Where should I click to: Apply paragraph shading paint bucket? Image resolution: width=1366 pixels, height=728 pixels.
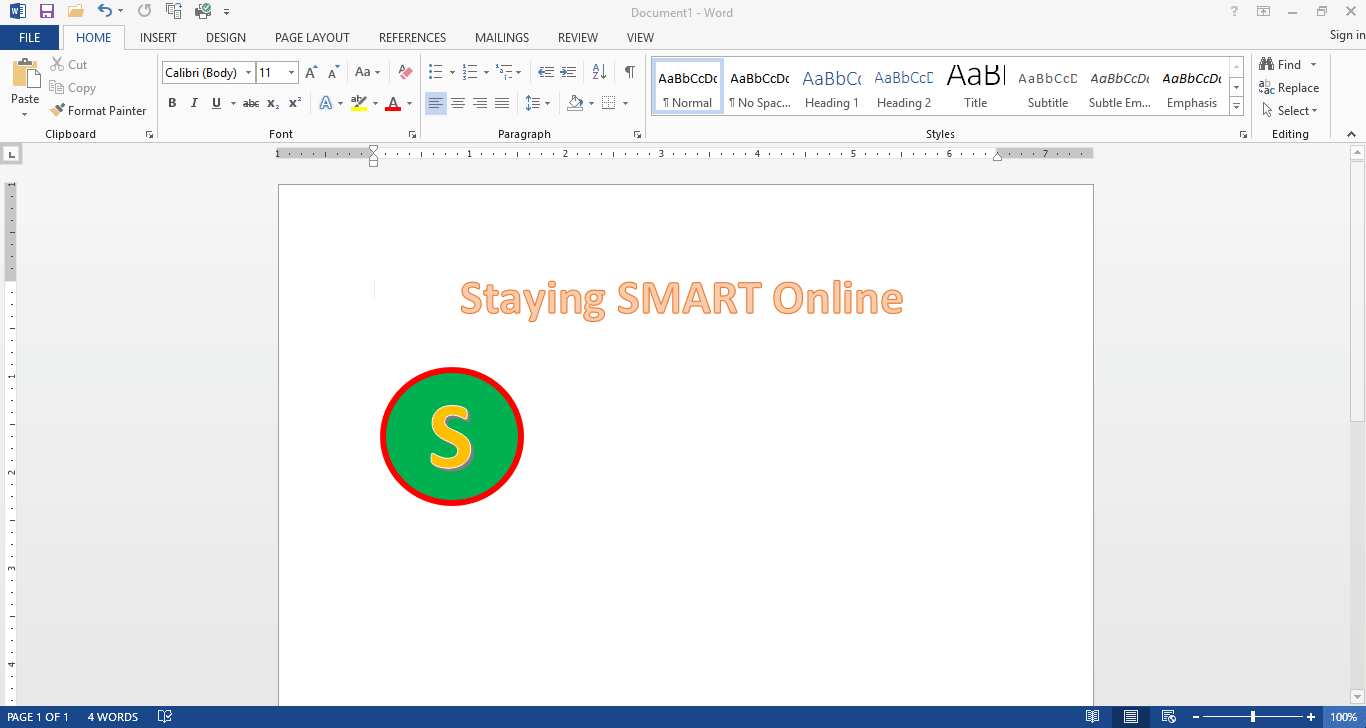[575, 103]
